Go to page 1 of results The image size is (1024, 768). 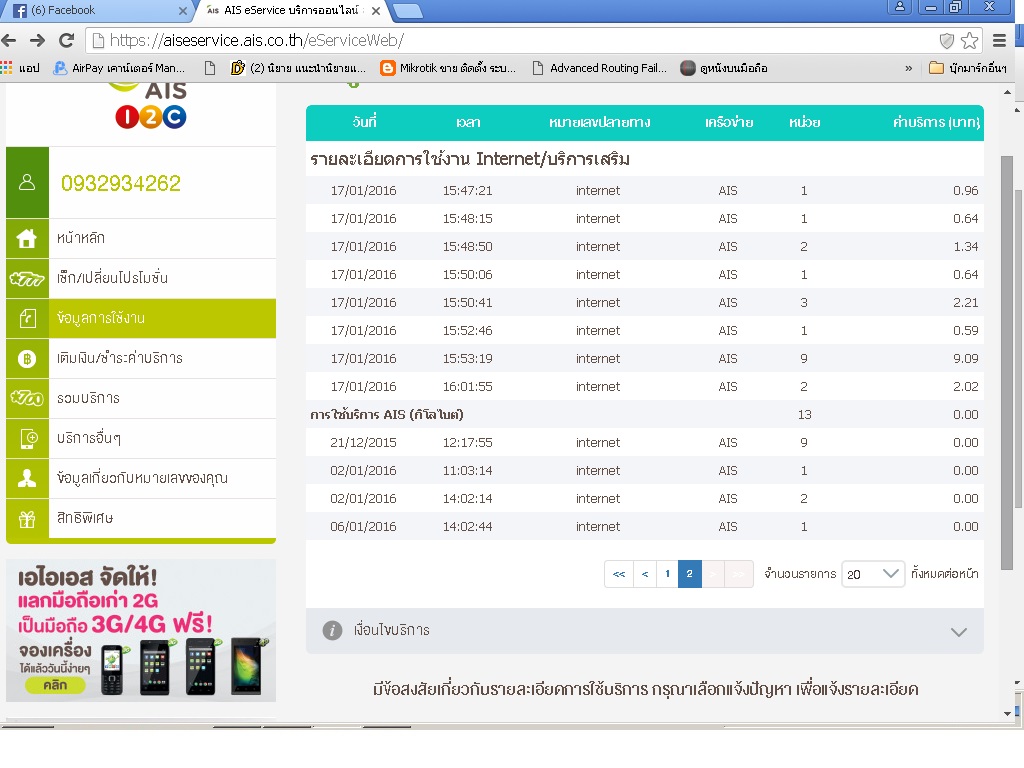667,574
